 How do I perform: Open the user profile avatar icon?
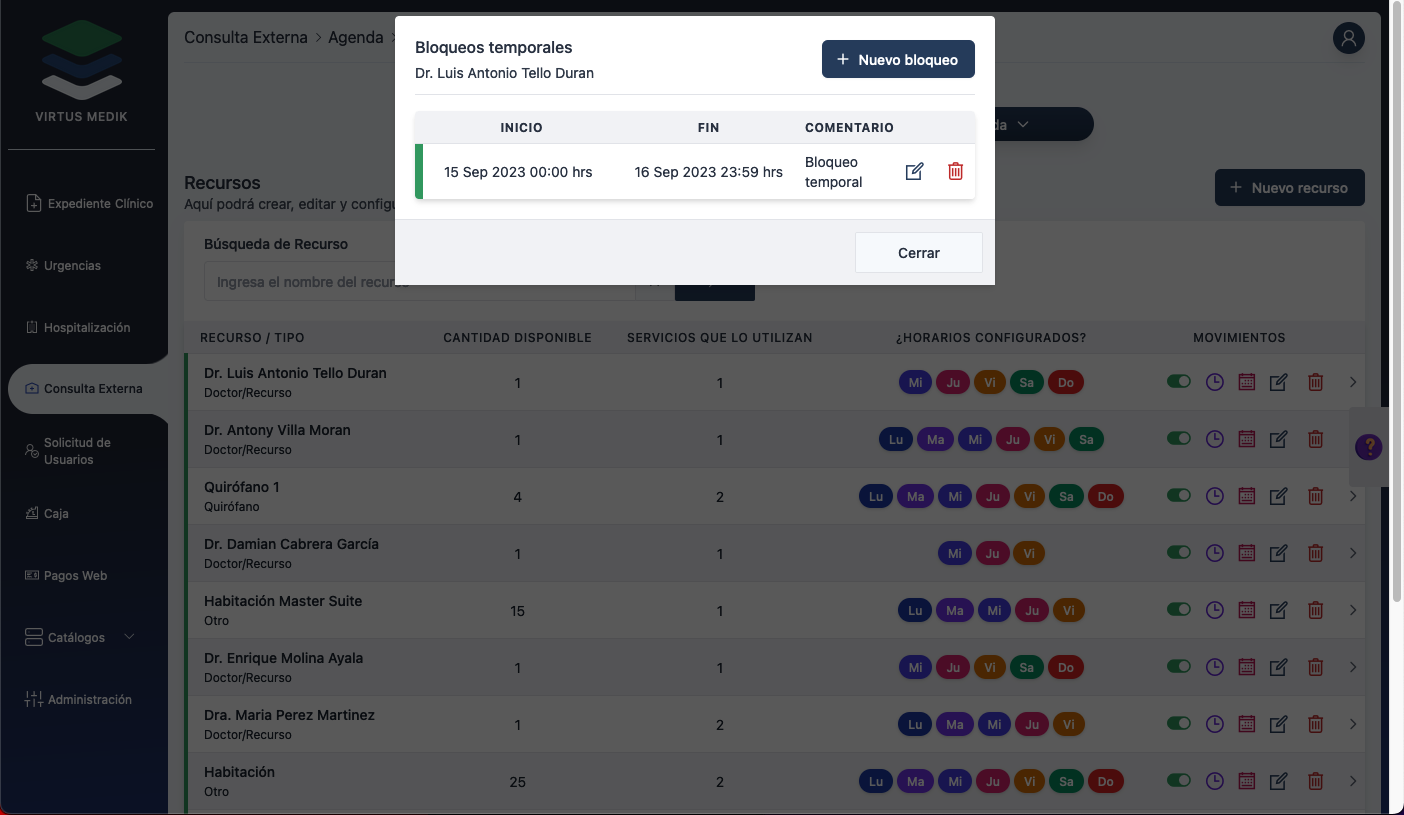pyautogui.click(x=1349, y=38)
